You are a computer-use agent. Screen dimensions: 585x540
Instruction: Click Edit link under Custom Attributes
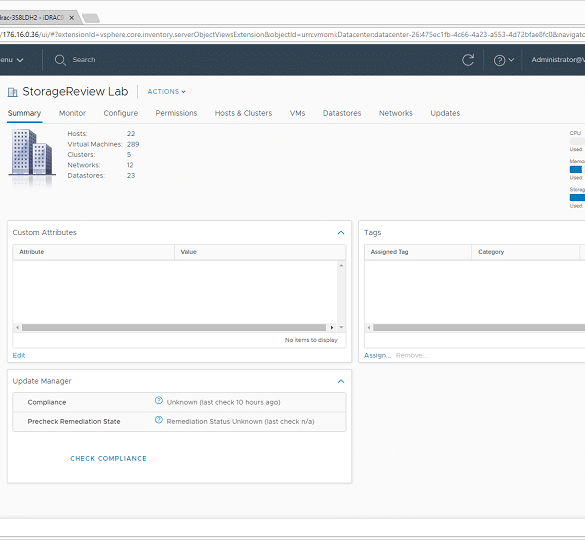(x=19, y=355)
